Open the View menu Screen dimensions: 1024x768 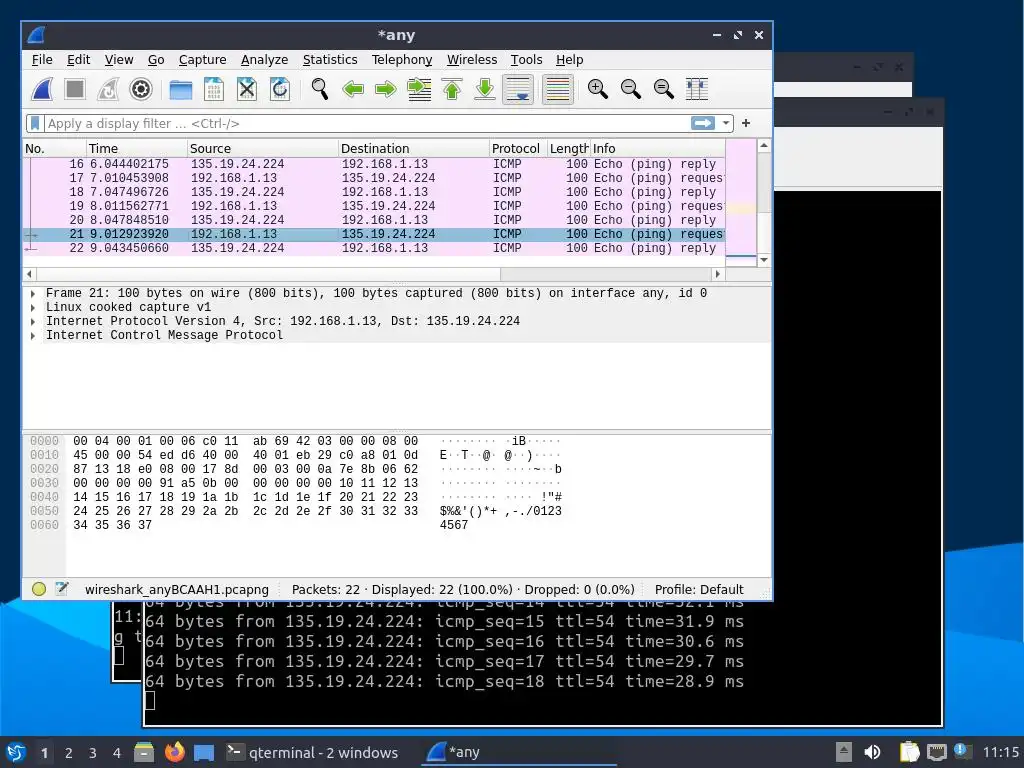(x=119, y=59)
